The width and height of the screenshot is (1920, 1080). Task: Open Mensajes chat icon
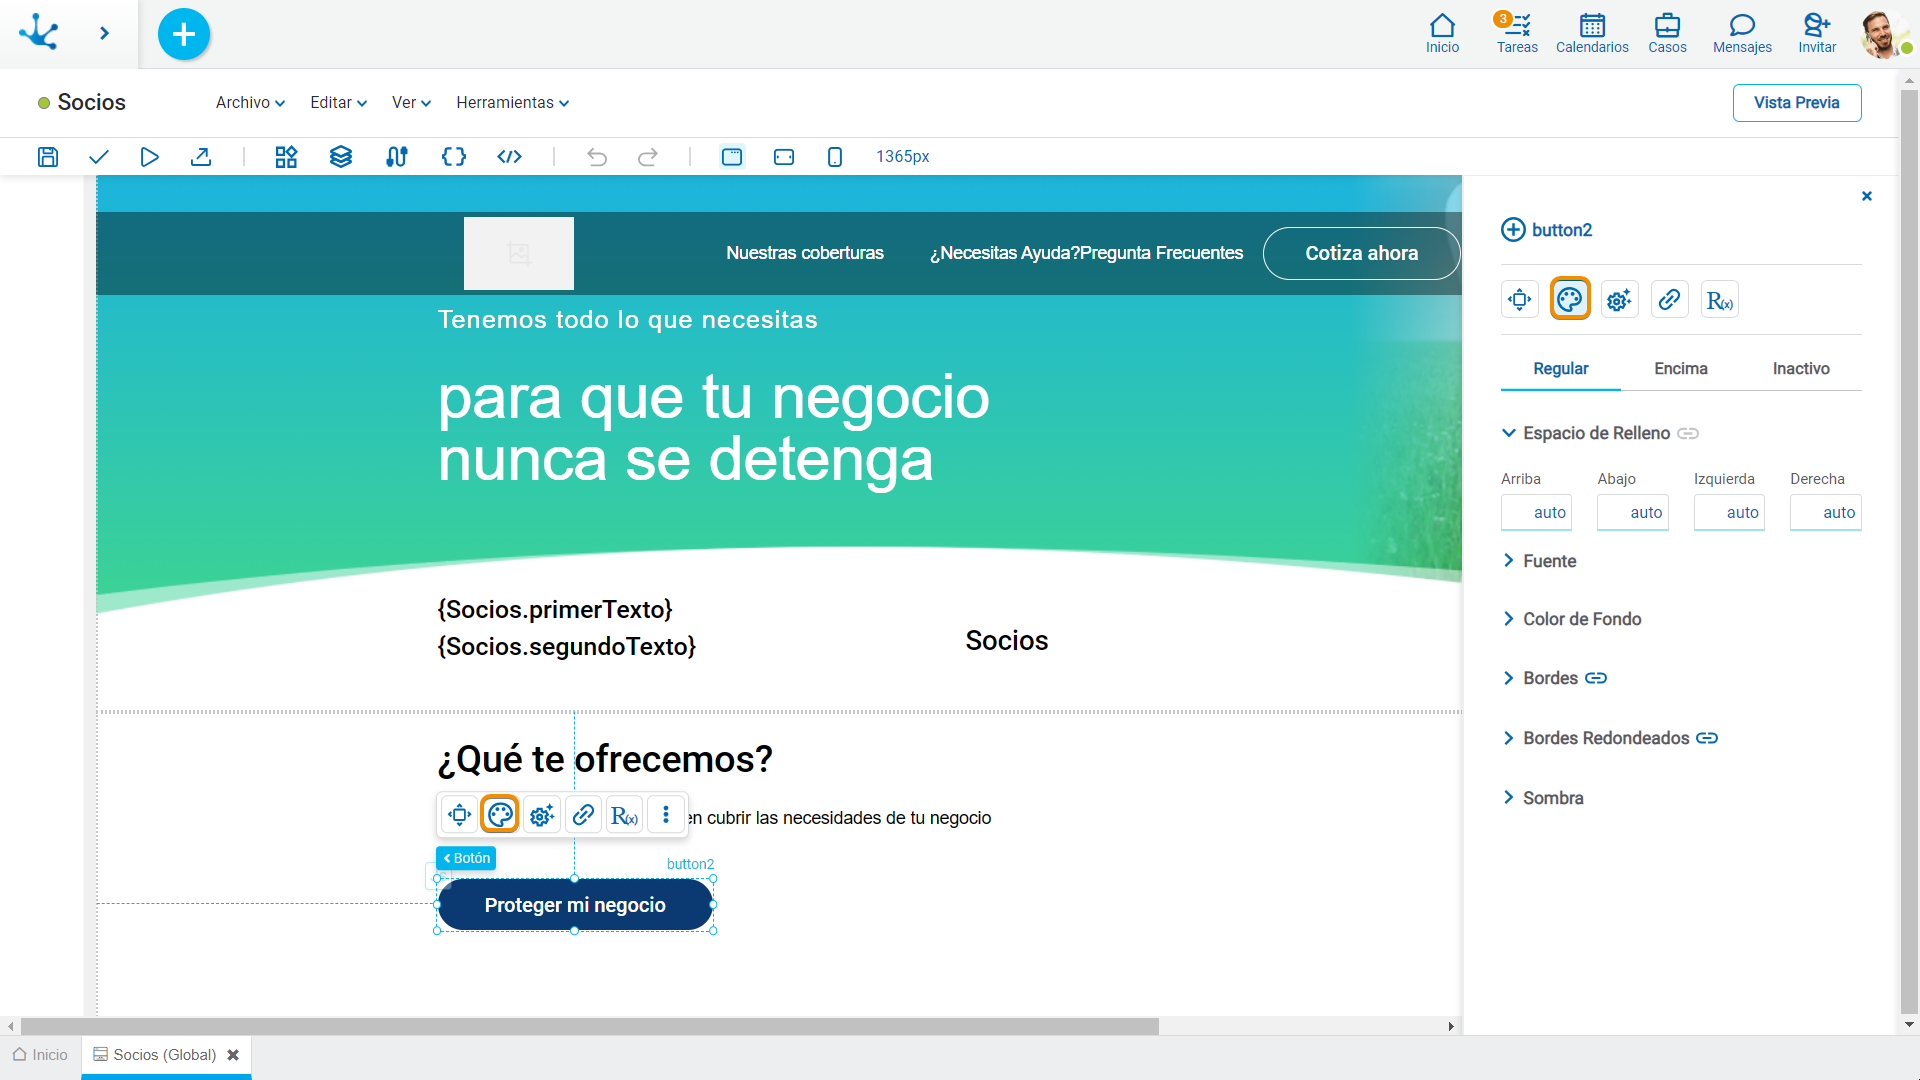pyautogui.click(x=1742, y=33)
